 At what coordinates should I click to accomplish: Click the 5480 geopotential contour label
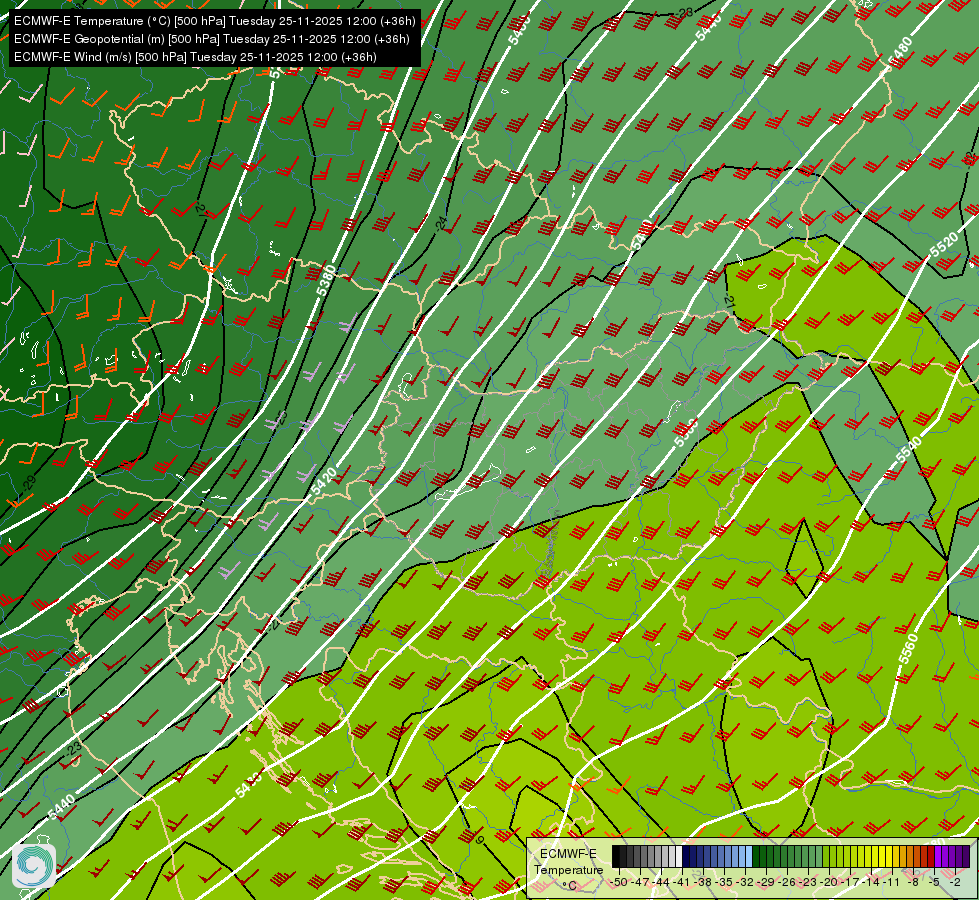coord(900,53)
